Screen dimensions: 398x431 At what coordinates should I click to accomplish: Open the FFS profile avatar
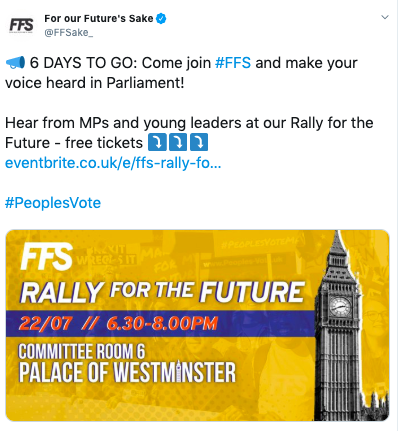(x=21, y=25)
